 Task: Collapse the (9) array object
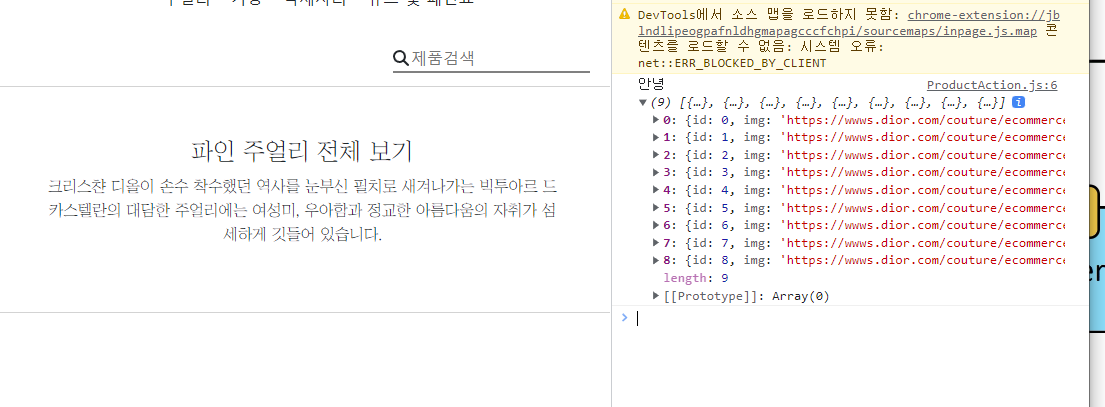pyautogui.click(x=643, y=103)
